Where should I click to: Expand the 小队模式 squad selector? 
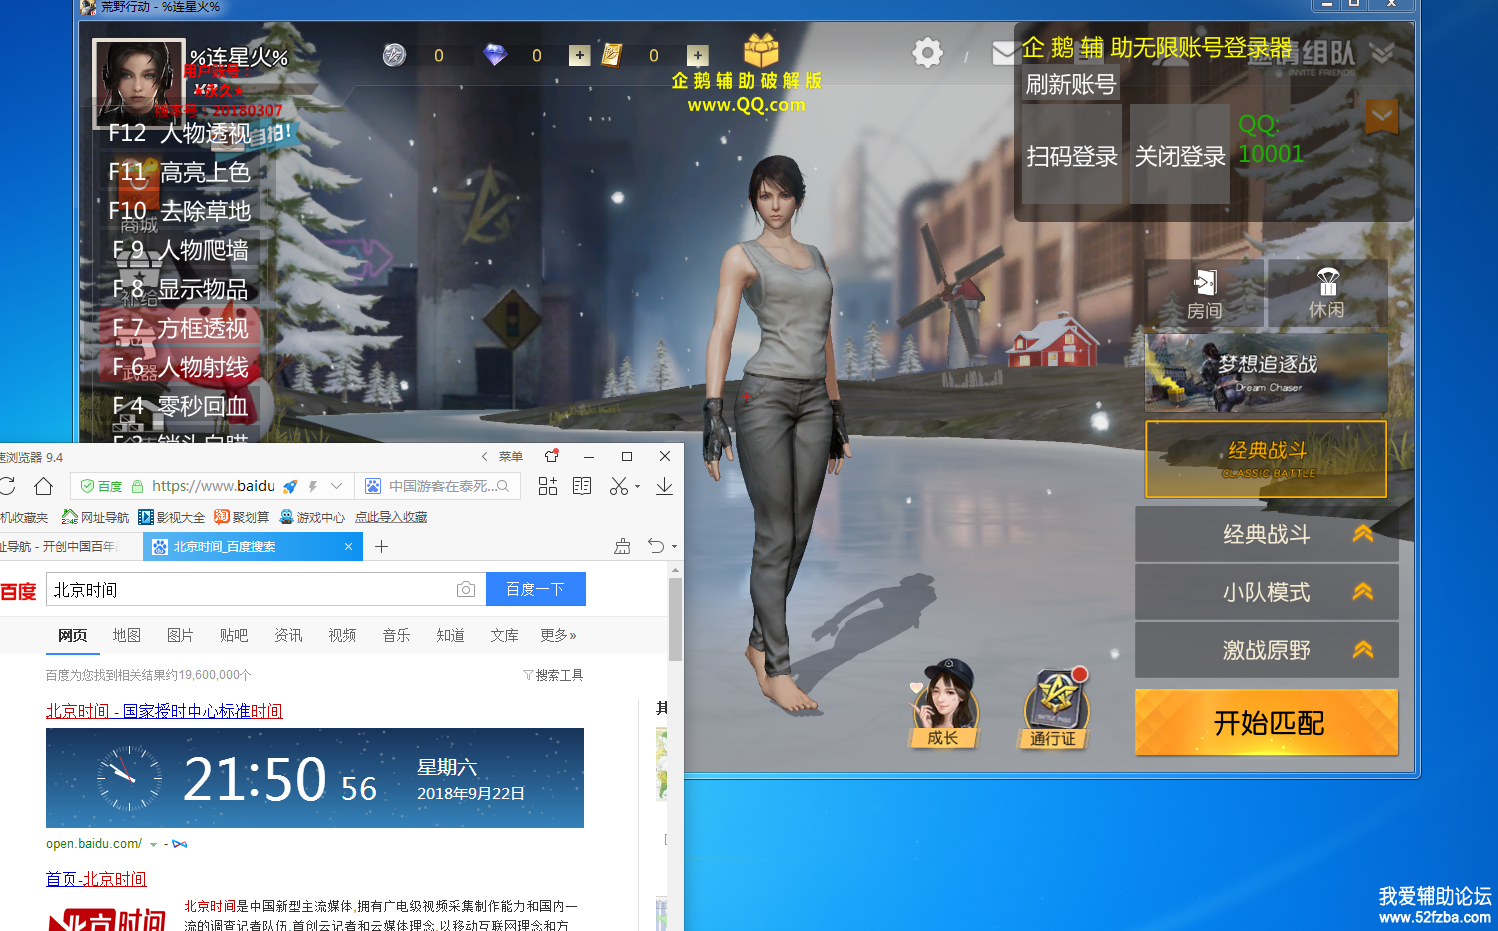[x=1266, y=592]
